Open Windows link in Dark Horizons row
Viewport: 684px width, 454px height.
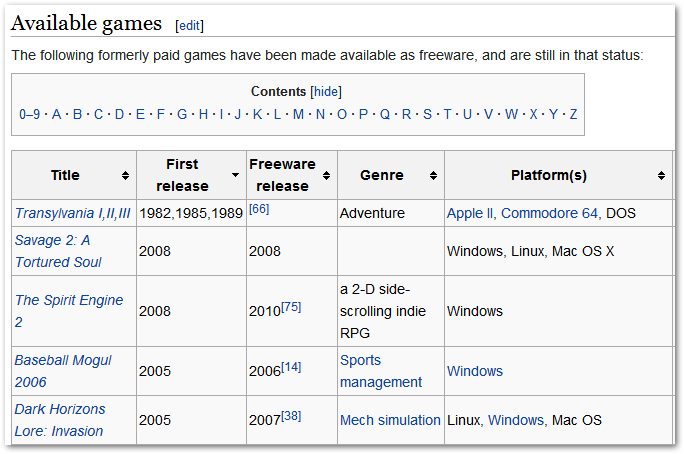click(x=516, y=420)
